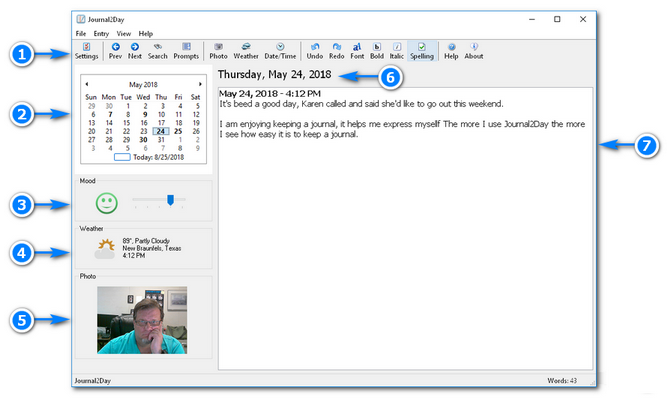Select May 12 in the calendar
Screen dimensions: 668x403
click(196, 114)
